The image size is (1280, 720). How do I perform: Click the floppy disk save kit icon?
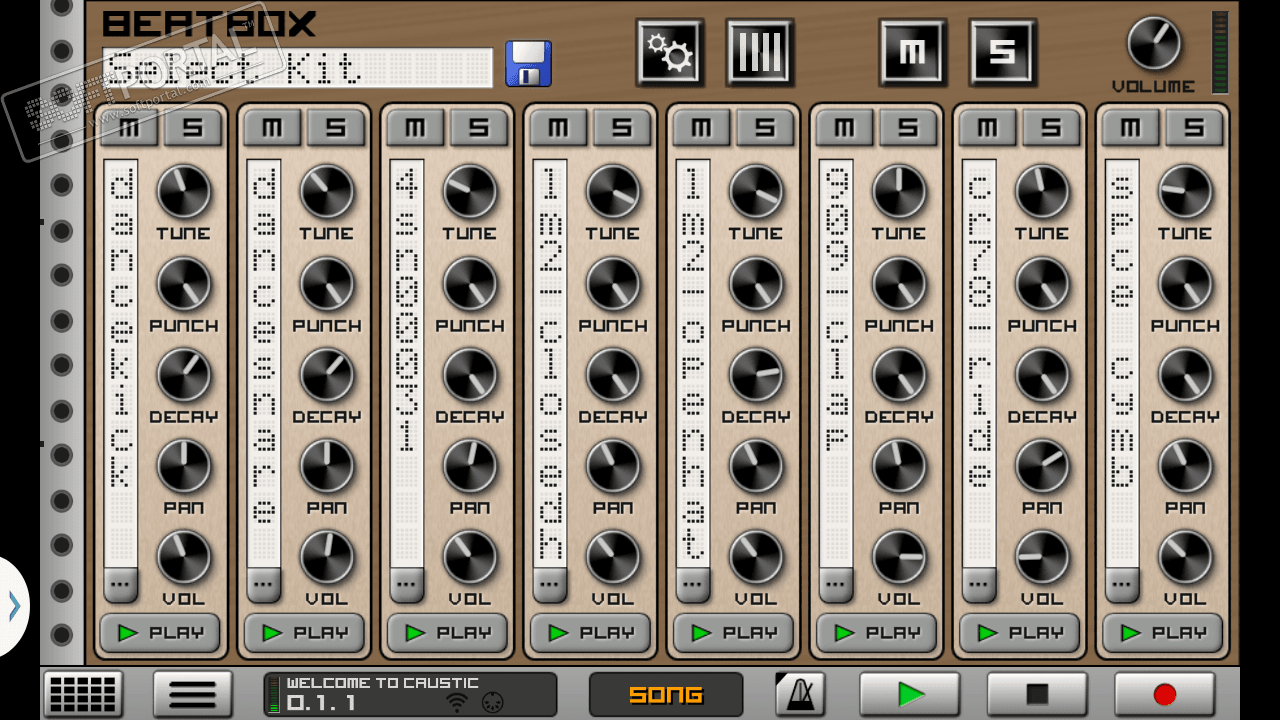528,64
